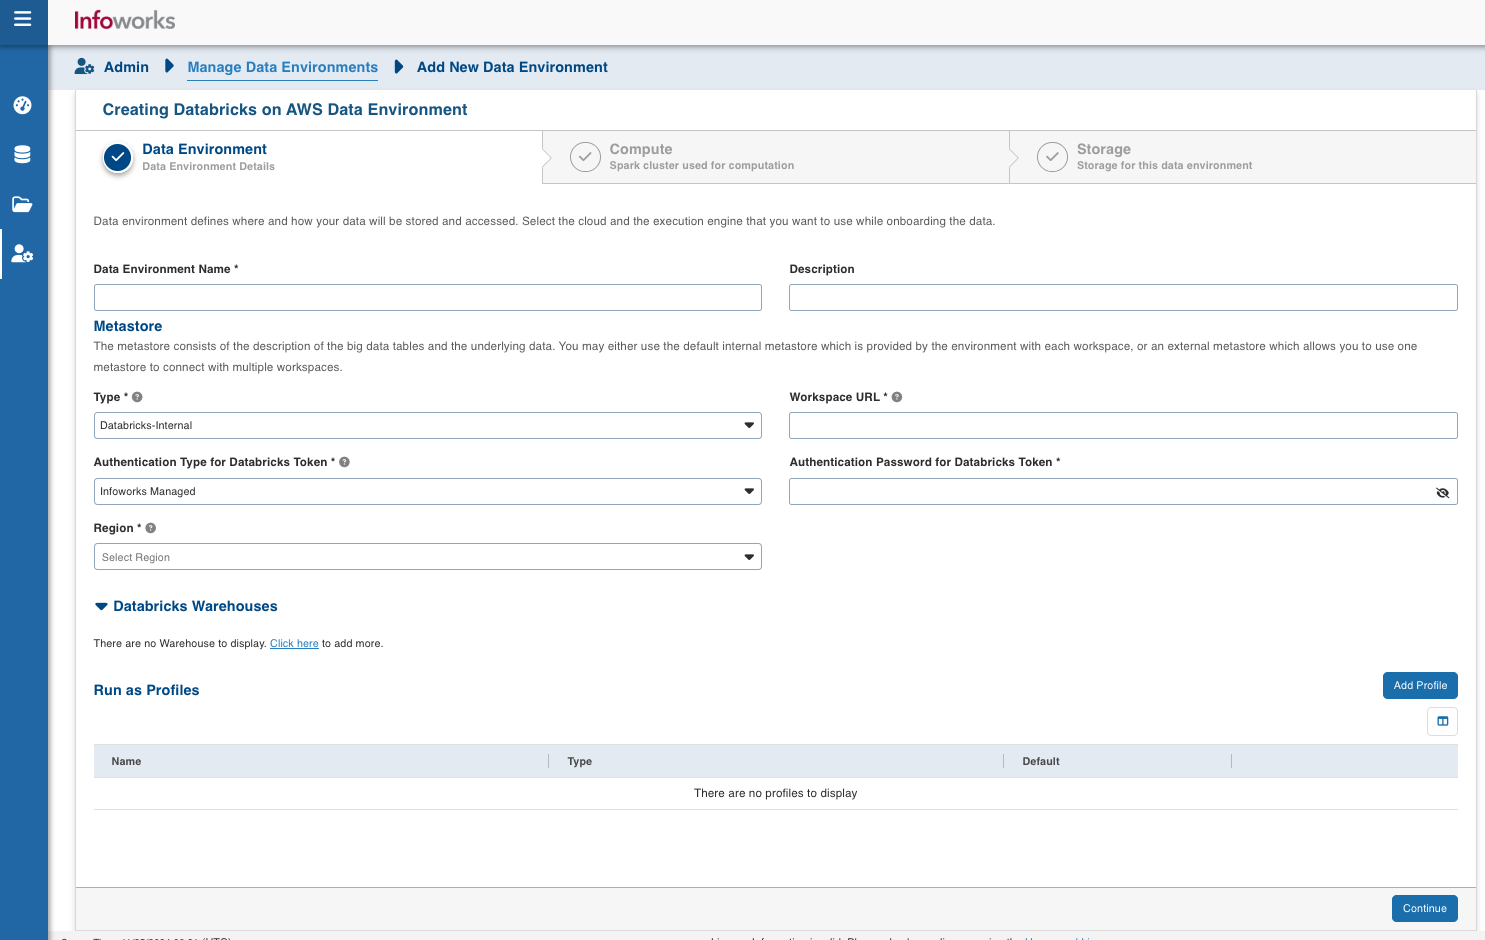1485x940 pixels.
Task: Focus the Authentication Password for Databricks Token field
Action: pyautogui.click(x=1123, y=491)
